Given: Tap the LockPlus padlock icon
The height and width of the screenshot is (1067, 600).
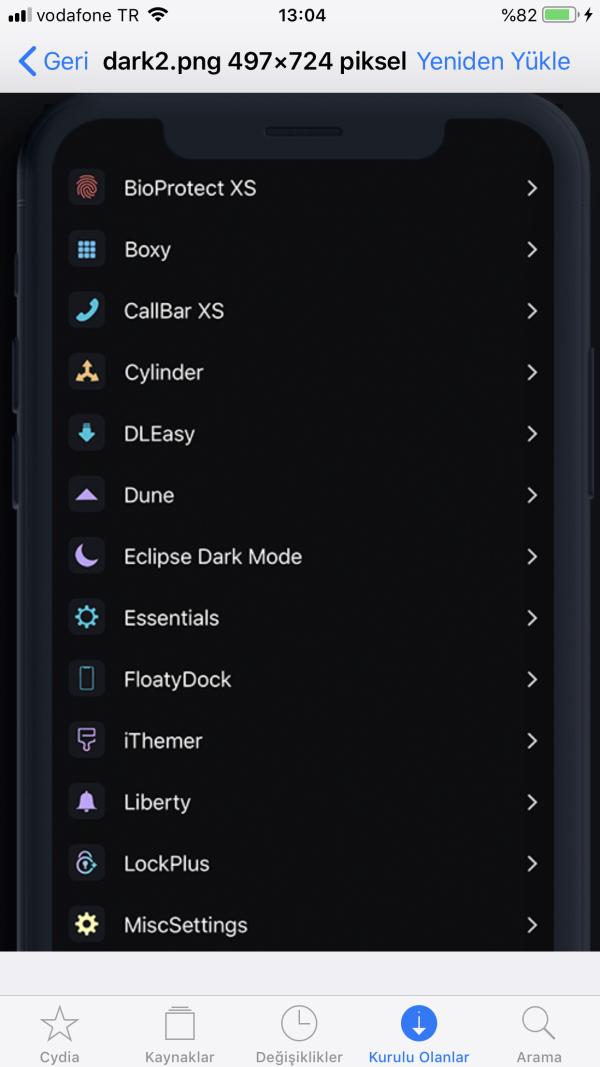Looking at the screenshot, I should pyautogui.click(x=87, y=863).
